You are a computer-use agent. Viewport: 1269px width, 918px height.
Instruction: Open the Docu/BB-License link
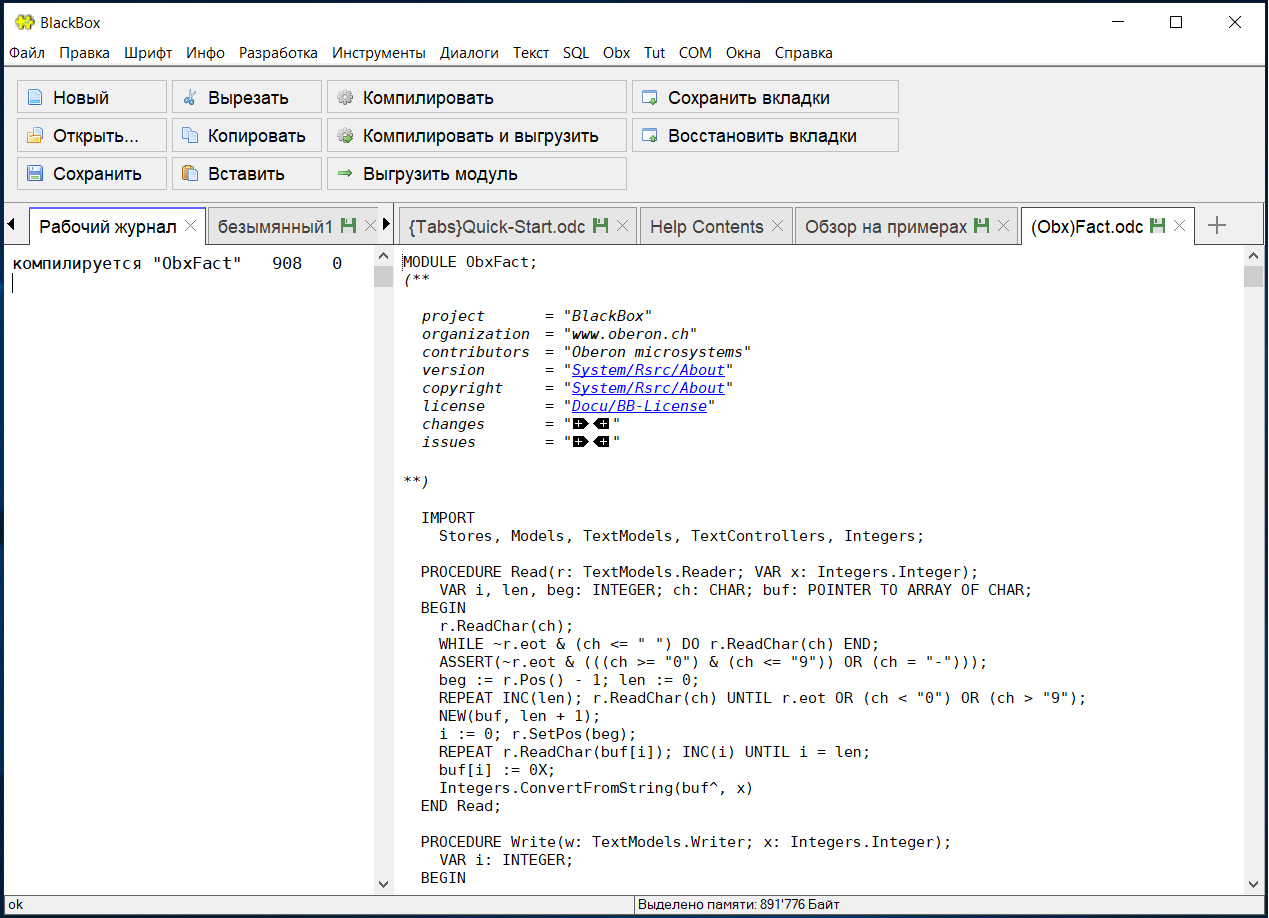point(639,406)
